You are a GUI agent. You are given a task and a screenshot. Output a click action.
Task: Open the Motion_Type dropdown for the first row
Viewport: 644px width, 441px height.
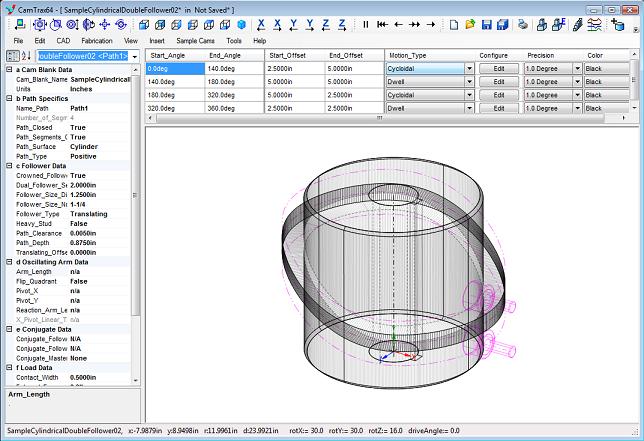point(469,69)
